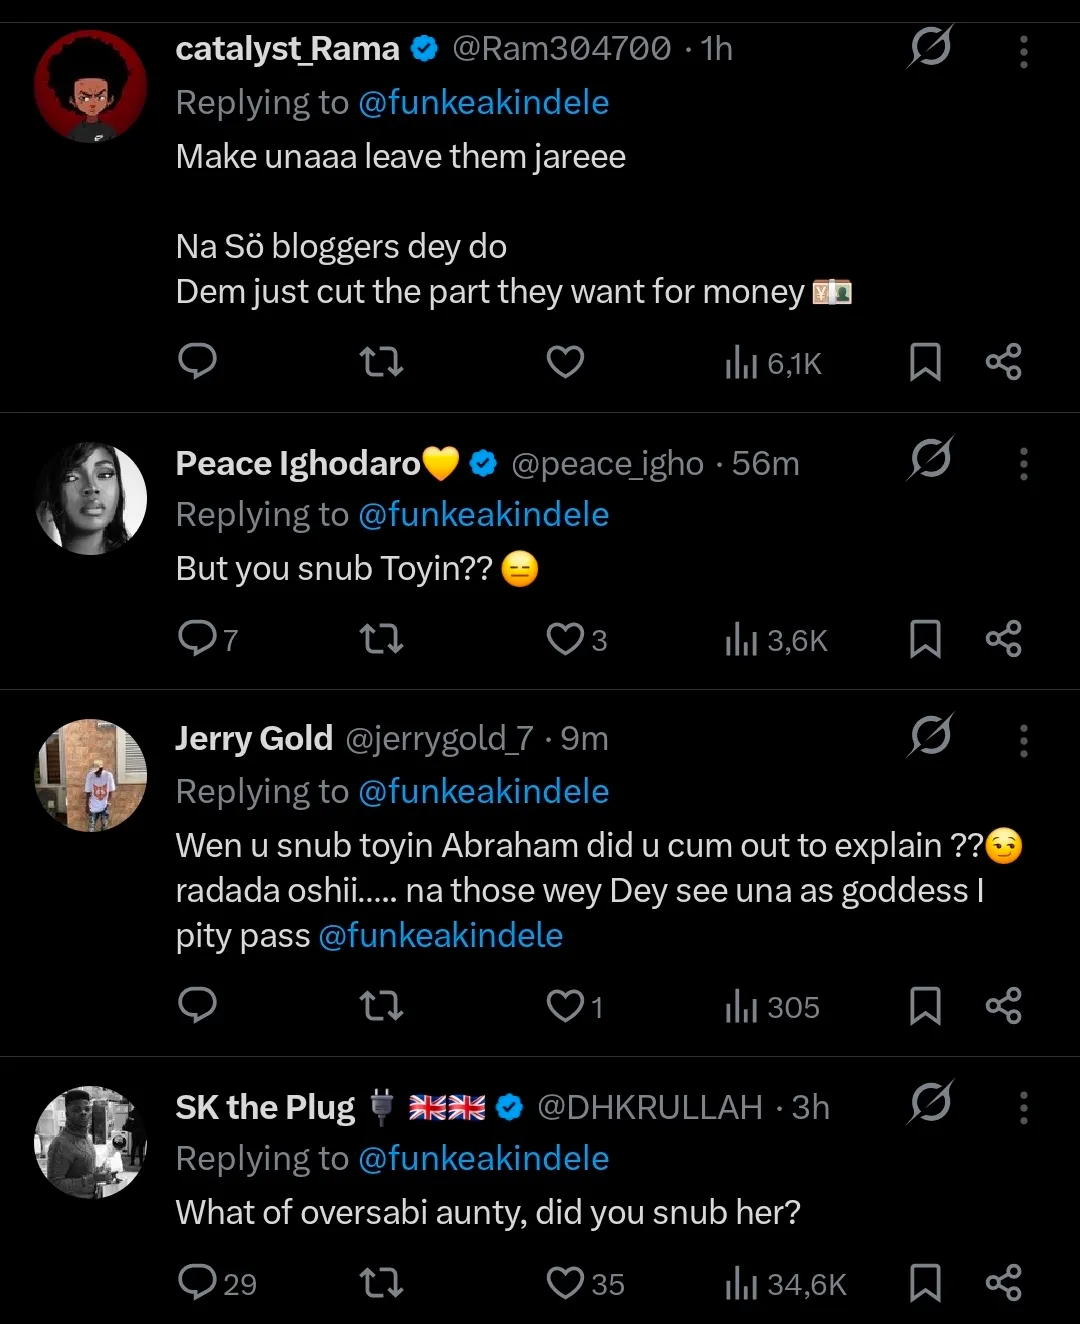
Task: View analytics on SK the Plug's tweet
Action: coord(786,1283)
